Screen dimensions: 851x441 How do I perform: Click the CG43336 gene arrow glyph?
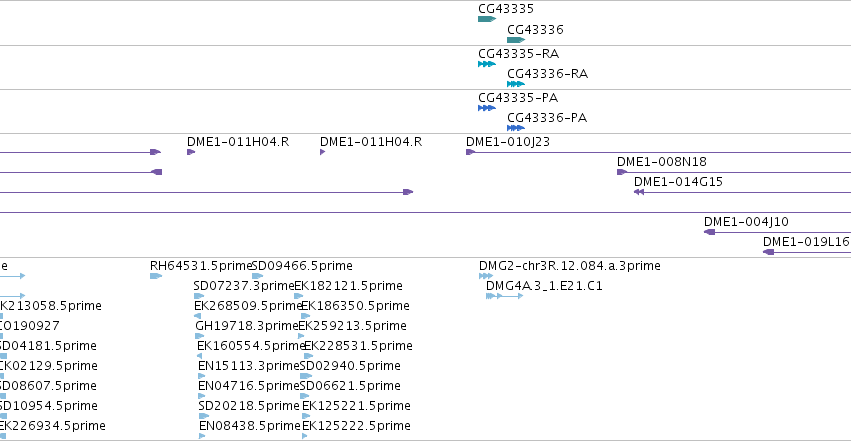click(516, 40)
